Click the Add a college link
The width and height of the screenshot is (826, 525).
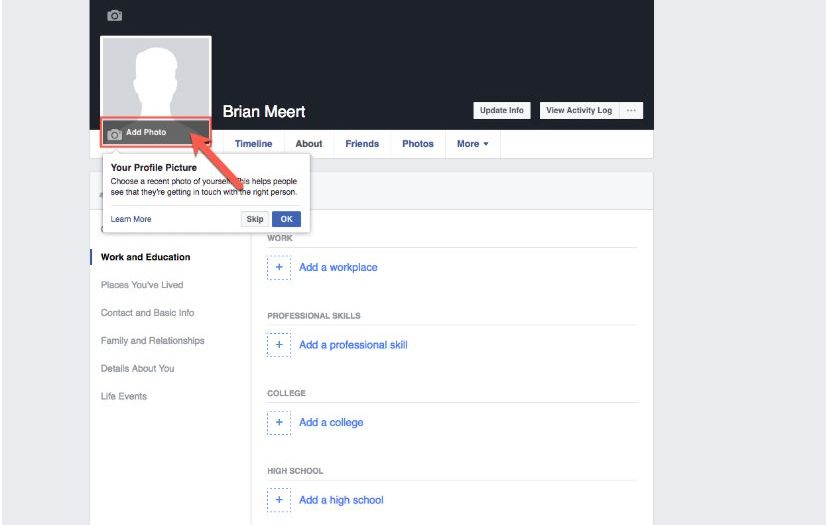tap(331, 422)
